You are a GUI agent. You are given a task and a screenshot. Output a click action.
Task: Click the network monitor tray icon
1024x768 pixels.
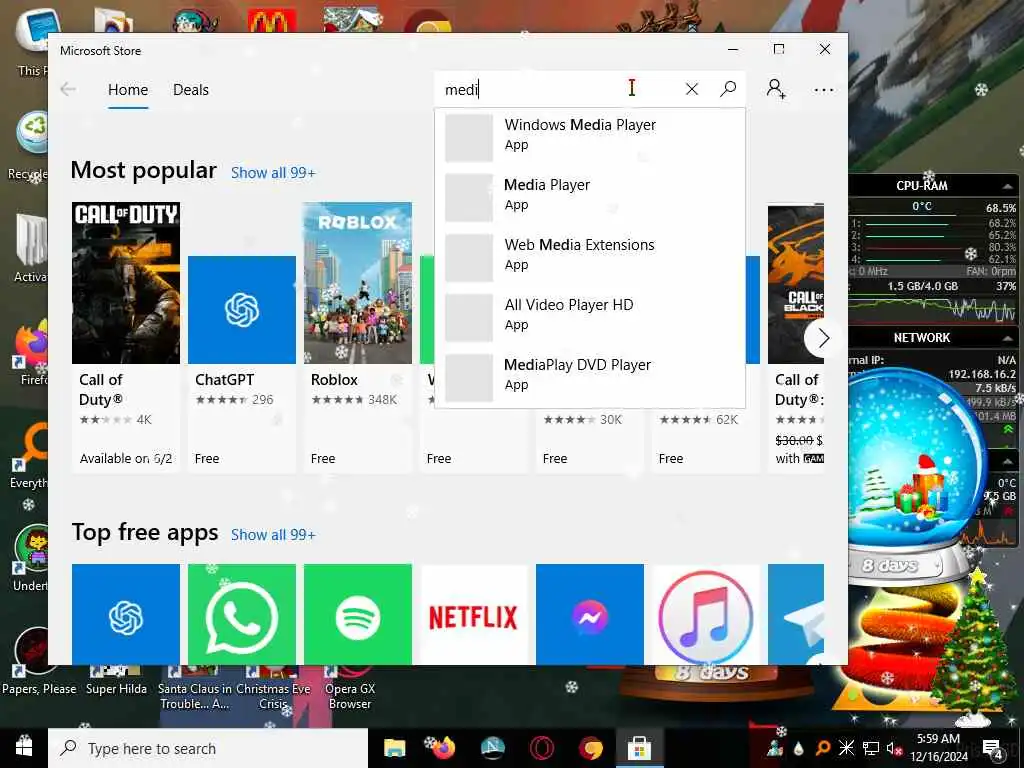click(x=870, y=748)
